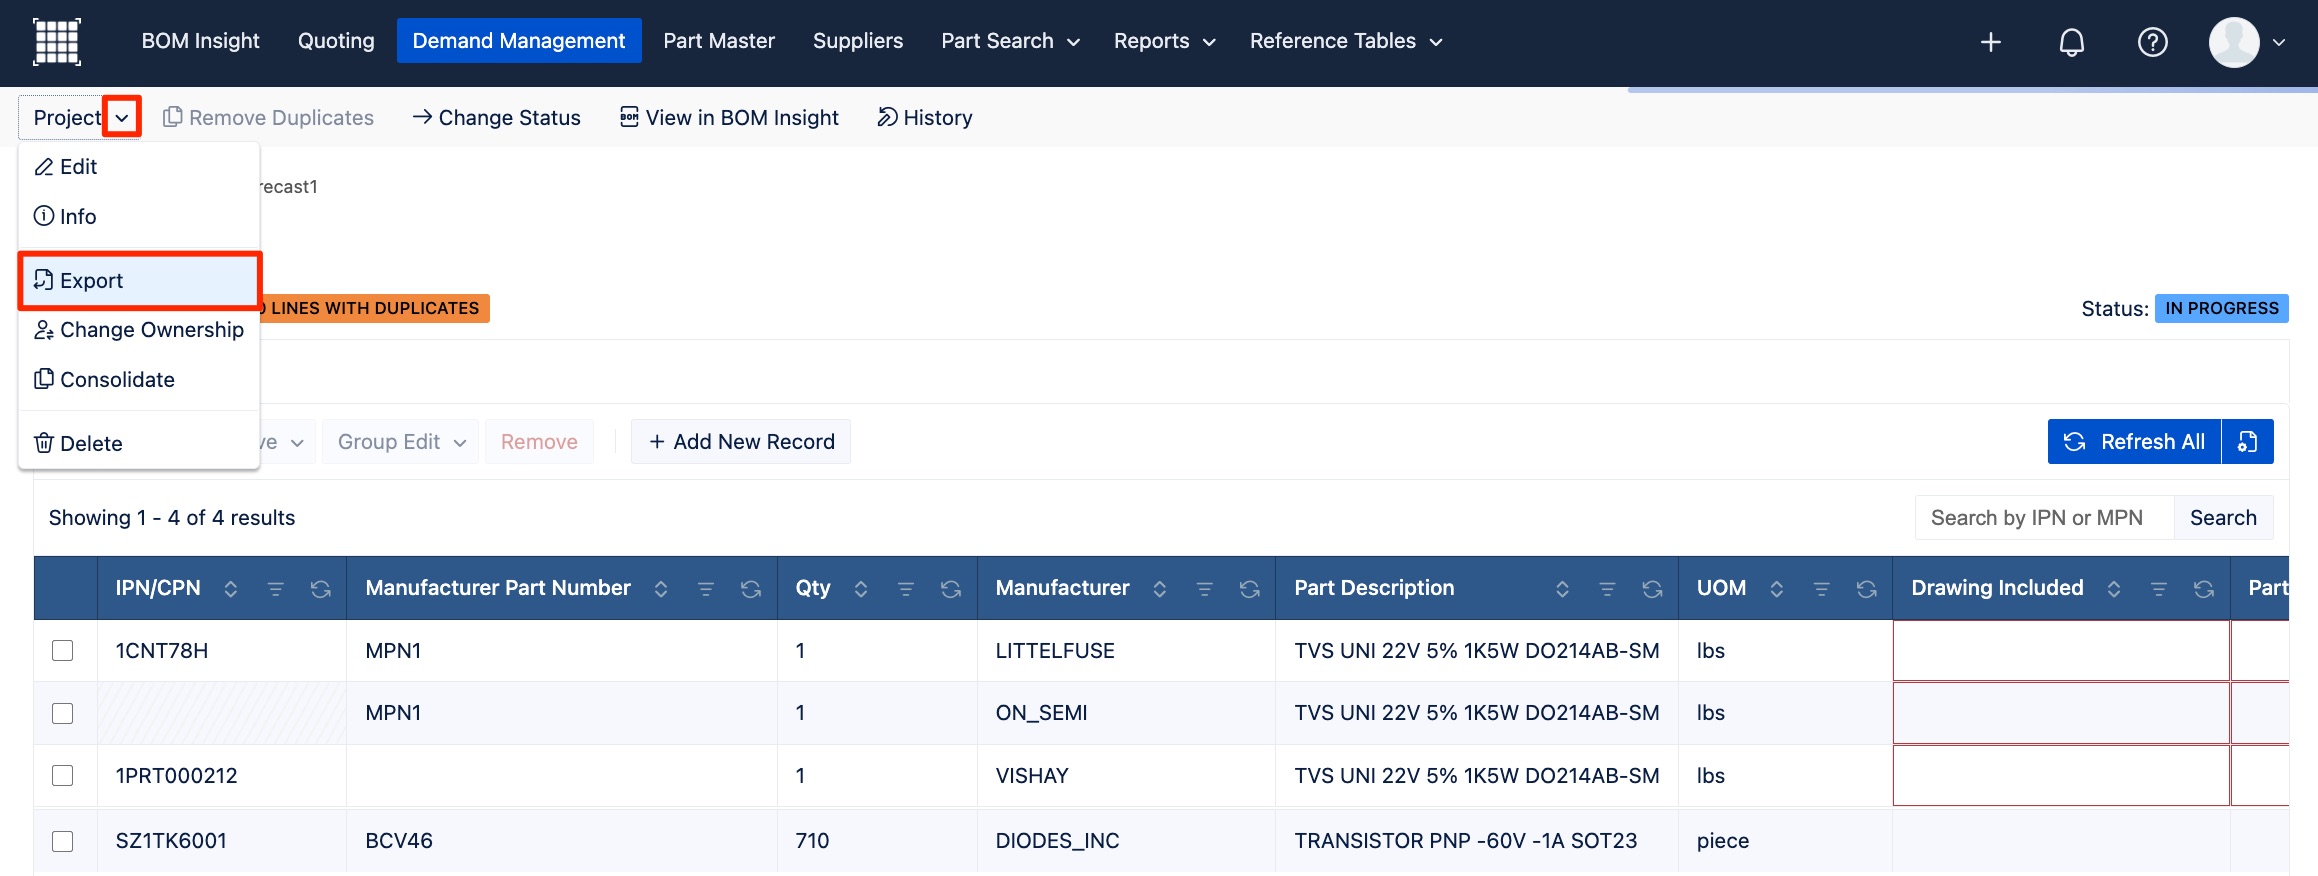Filter the IPN/CPN column
This screenshot has height=876, width=2318.
(x=275, y=589)
